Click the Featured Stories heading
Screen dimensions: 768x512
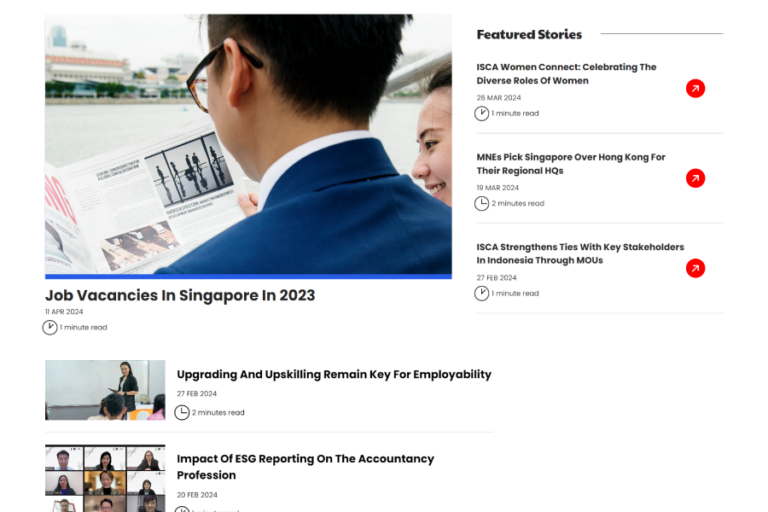[529, 34]
